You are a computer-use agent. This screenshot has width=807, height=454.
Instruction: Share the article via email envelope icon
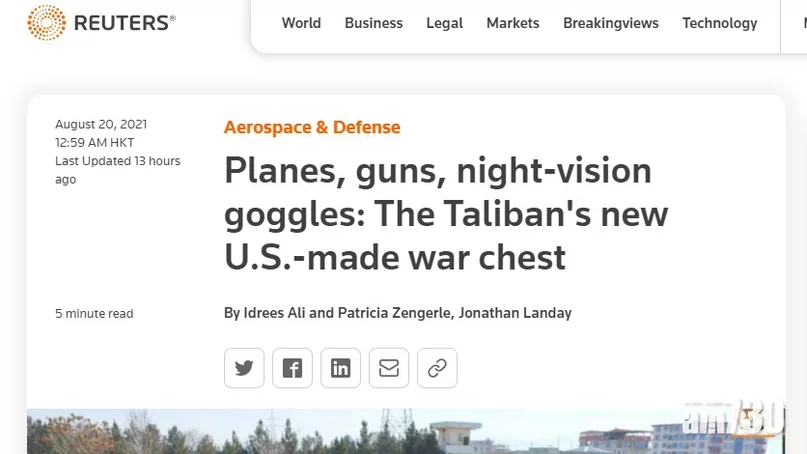pos(389,368)
